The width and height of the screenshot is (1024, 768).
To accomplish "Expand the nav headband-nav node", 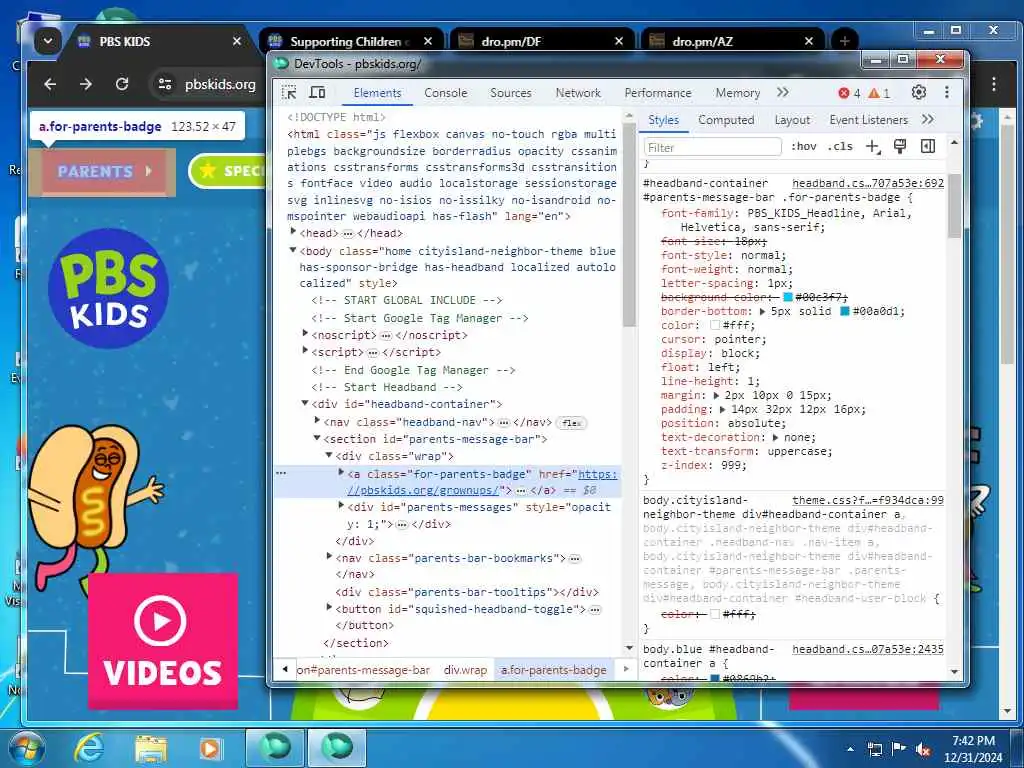I will coord(317,421).
